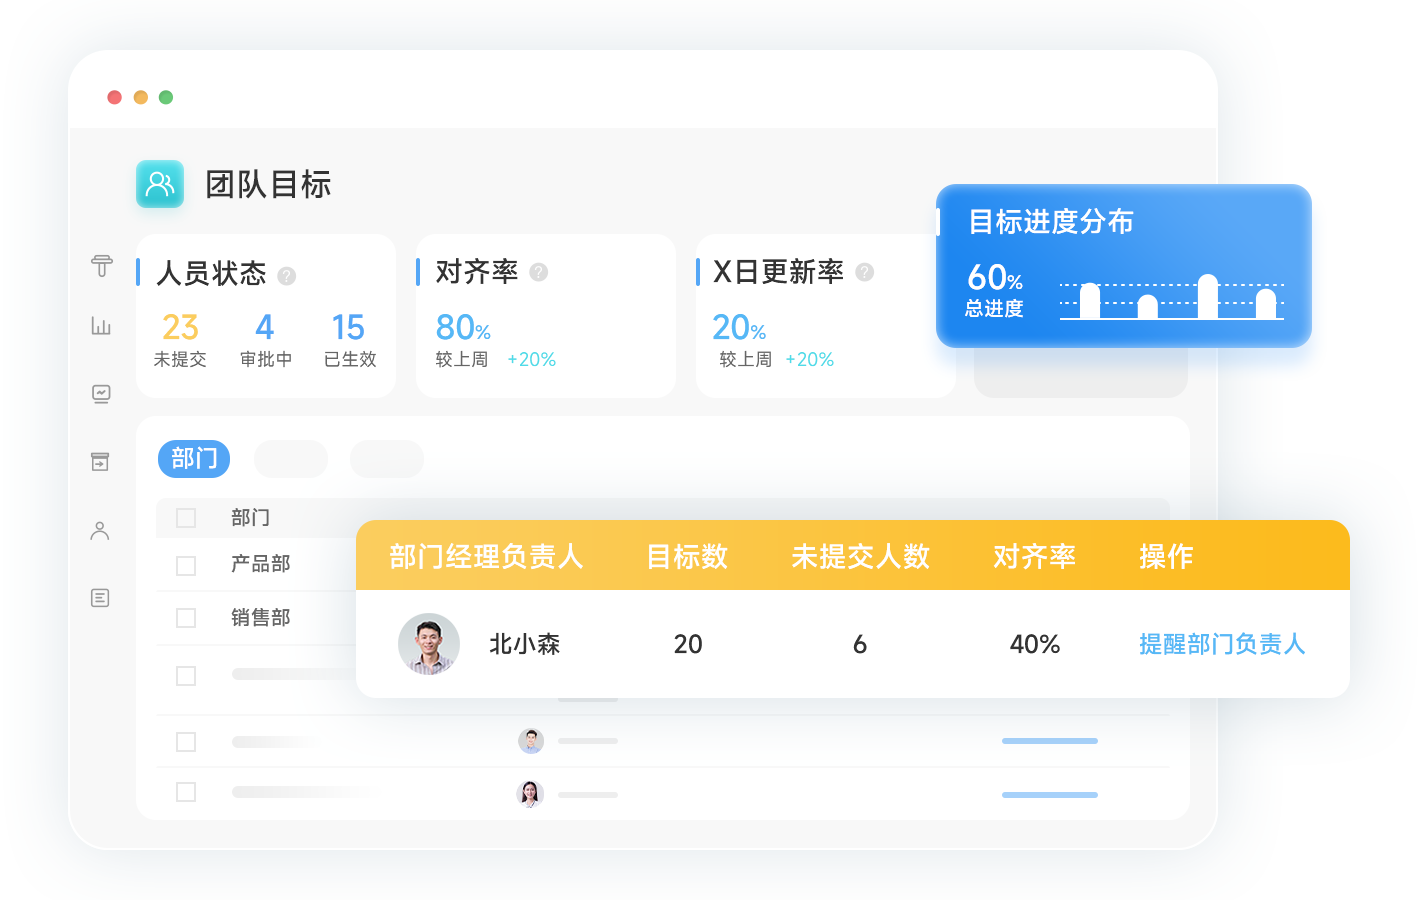This screenshot has height=900, width=1420.
Task: Select the 销售部 row checkbox
Action: [x=186, y=618]
